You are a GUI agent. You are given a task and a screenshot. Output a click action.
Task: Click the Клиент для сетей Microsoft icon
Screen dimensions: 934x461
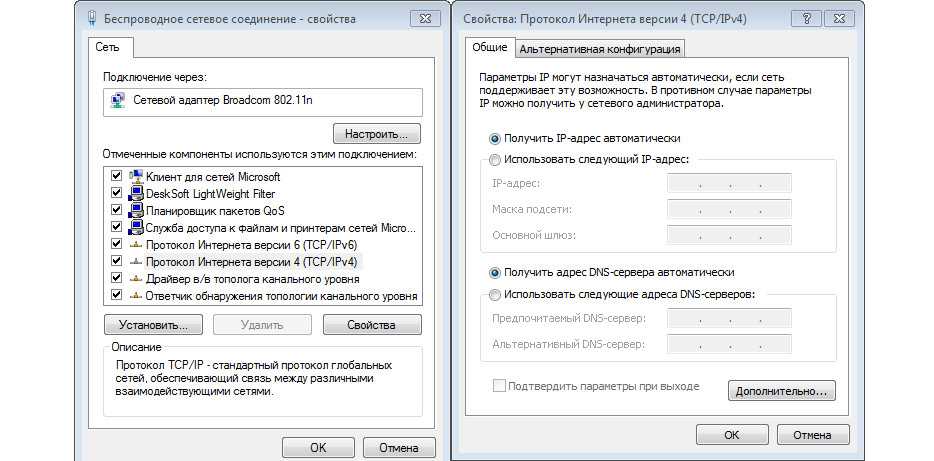pos(136,176)
